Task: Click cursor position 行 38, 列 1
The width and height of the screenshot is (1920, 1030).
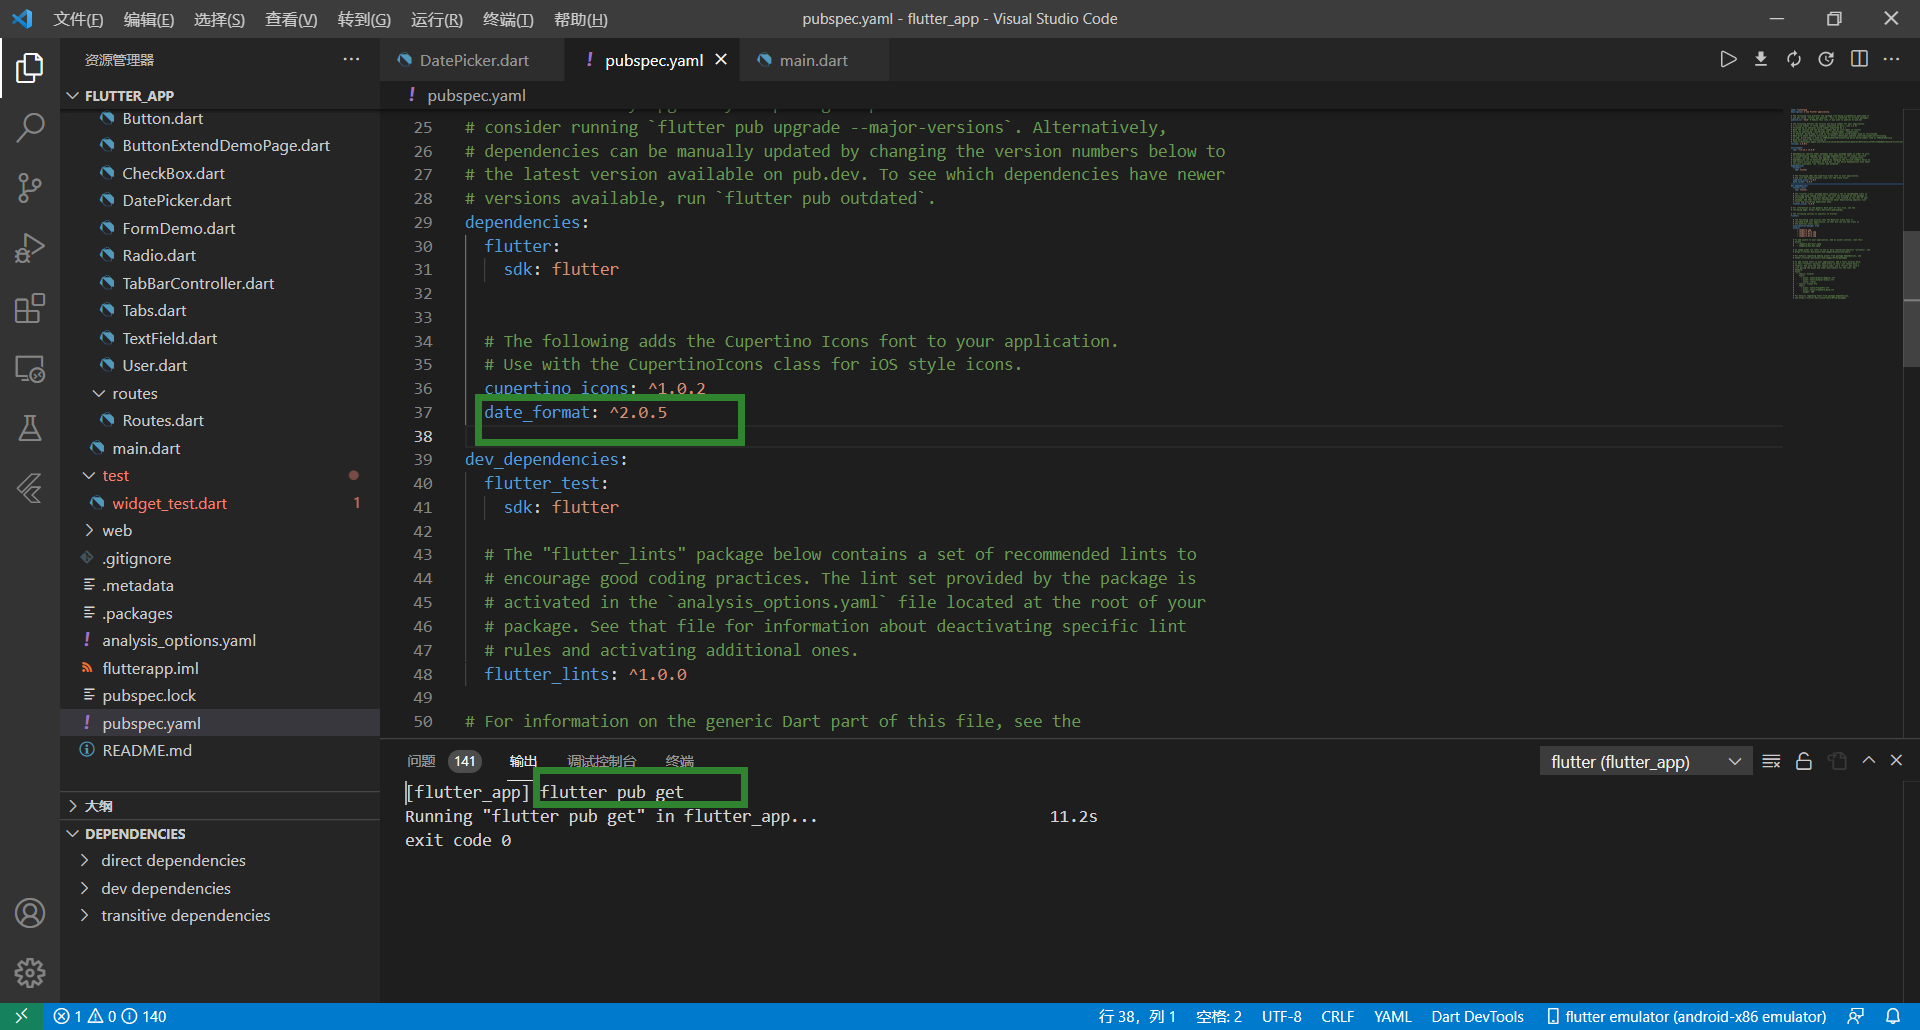Action: point(1137,1016)
